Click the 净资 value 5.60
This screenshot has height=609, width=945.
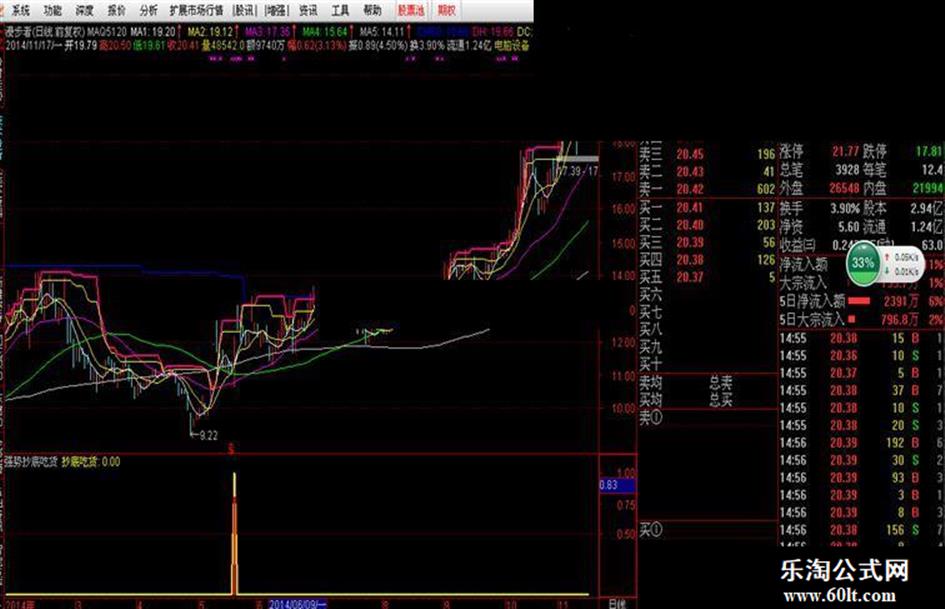(848, 227)
